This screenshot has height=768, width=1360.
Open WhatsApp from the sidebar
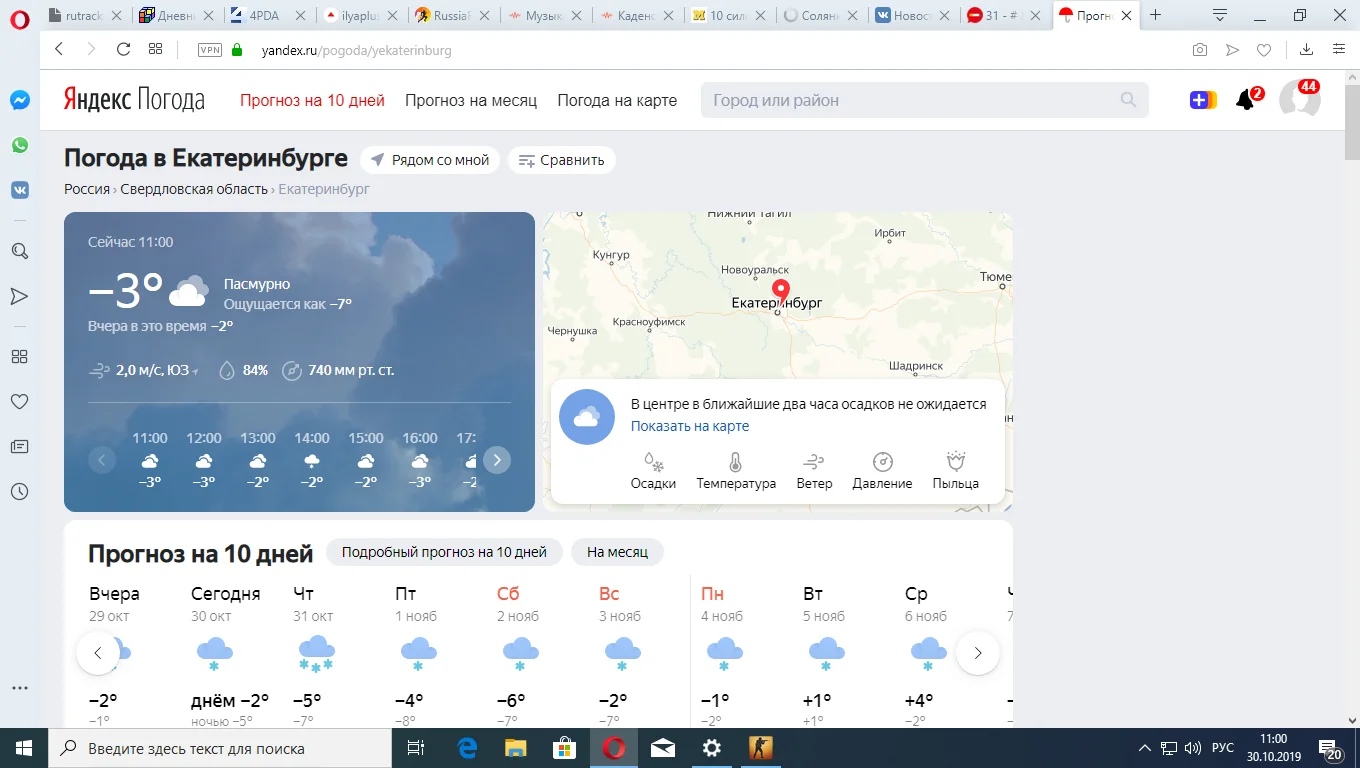(20, 145)
